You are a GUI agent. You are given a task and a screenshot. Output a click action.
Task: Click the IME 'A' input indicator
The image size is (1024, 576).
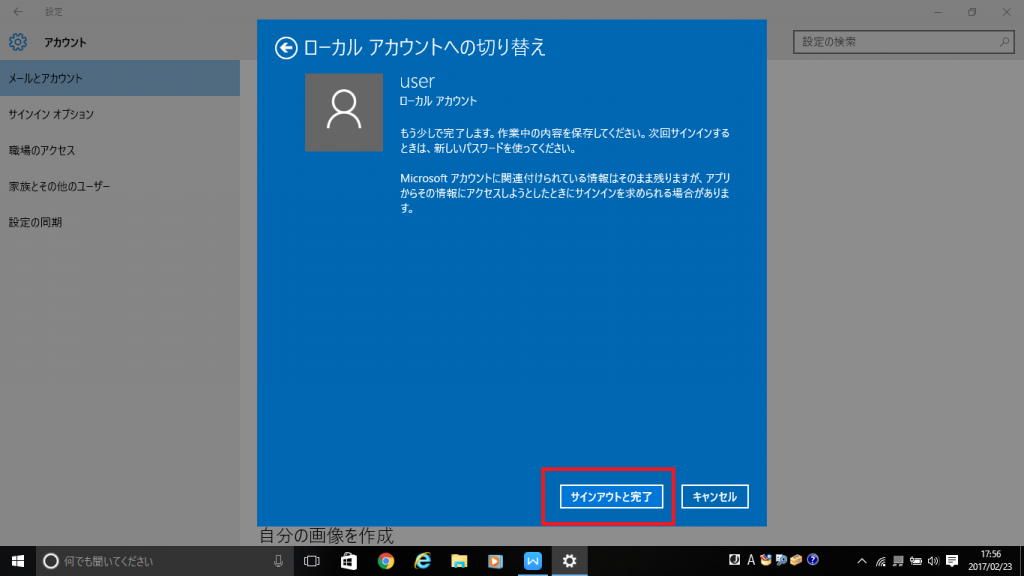coord(751,561)
